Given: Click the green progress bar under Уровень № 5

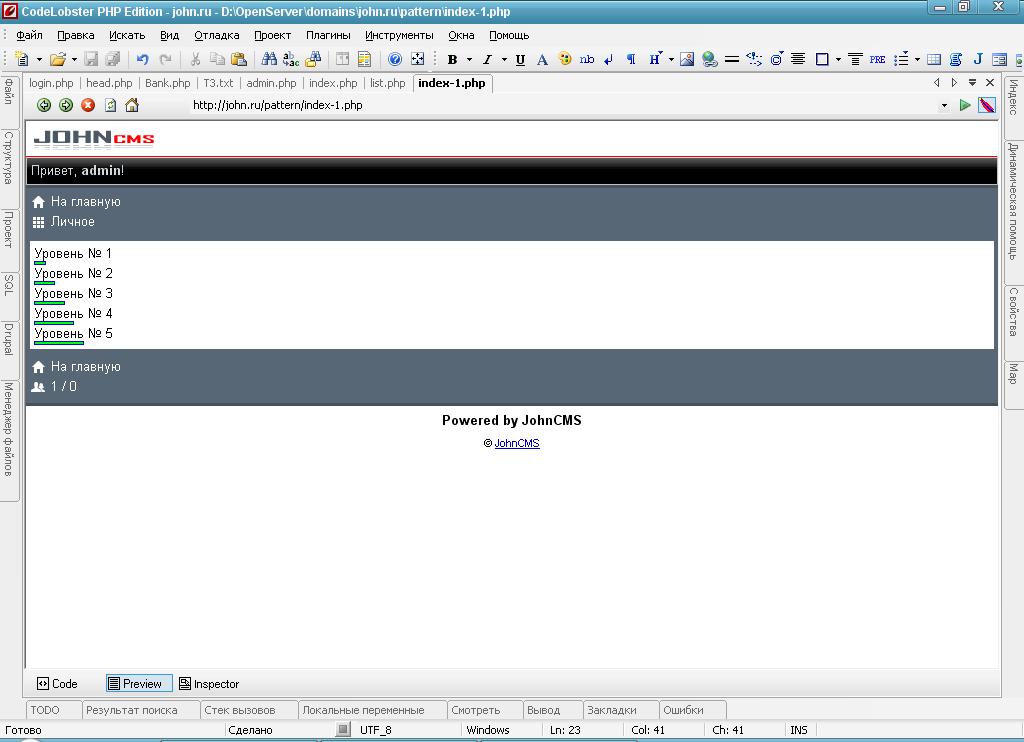Looking at the screenshot, I should pyautogui.click(x=59, y=343).
